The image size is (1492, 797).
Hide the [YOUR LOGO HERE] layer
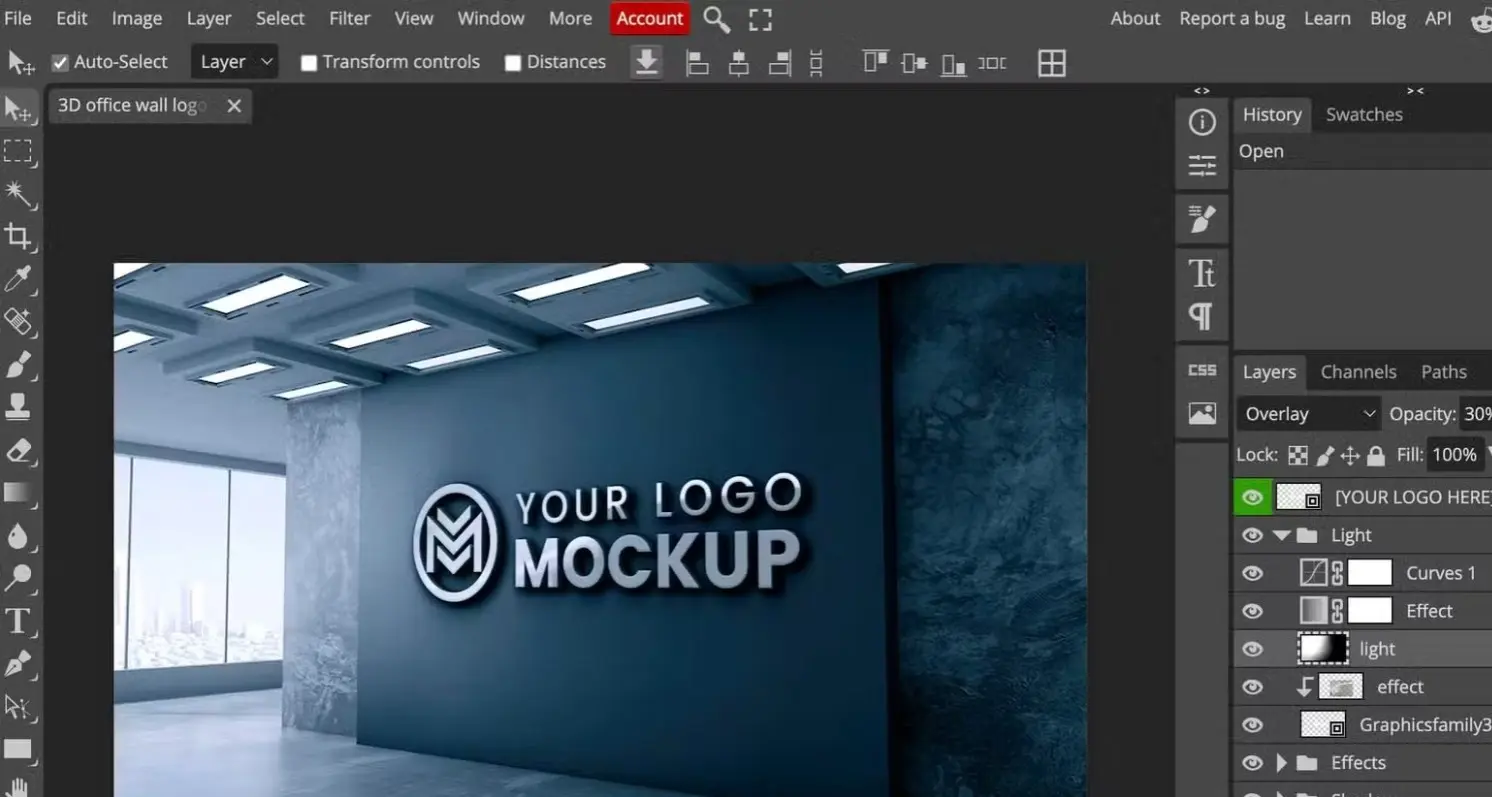(x=1252, y=497)
